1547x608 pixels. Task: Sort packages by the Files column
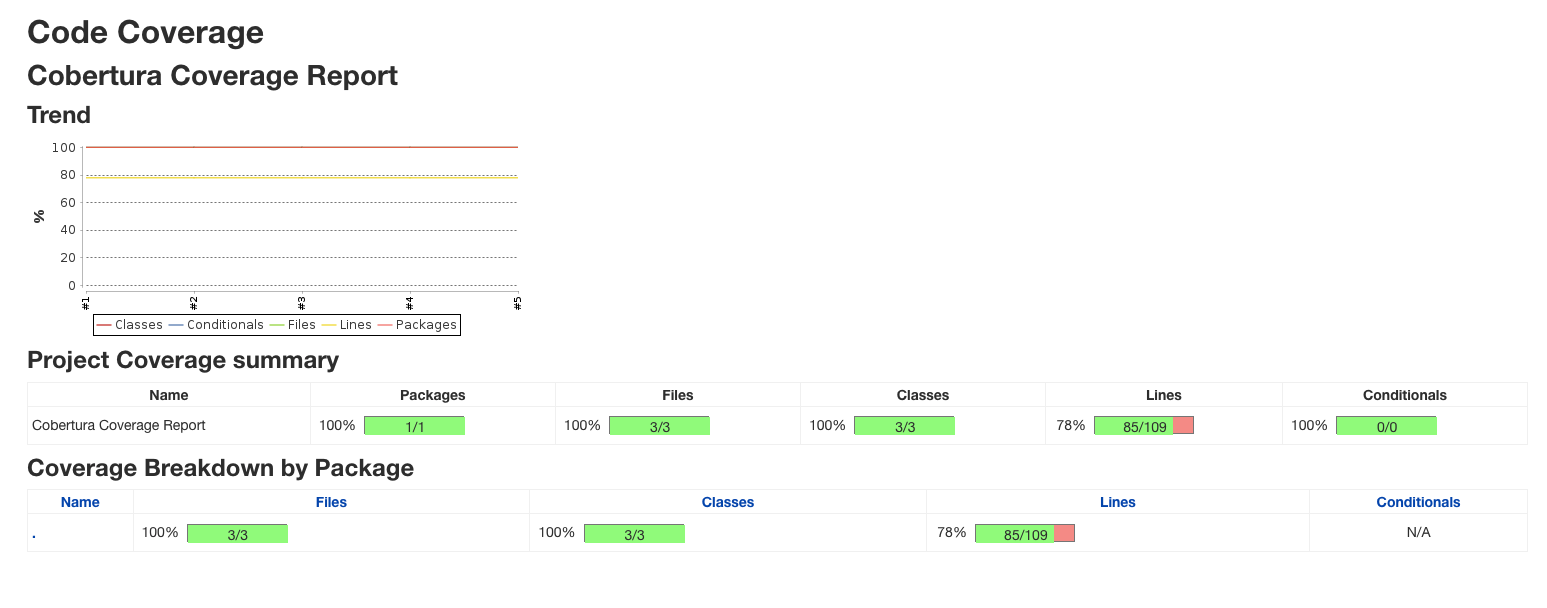[331, 501]
